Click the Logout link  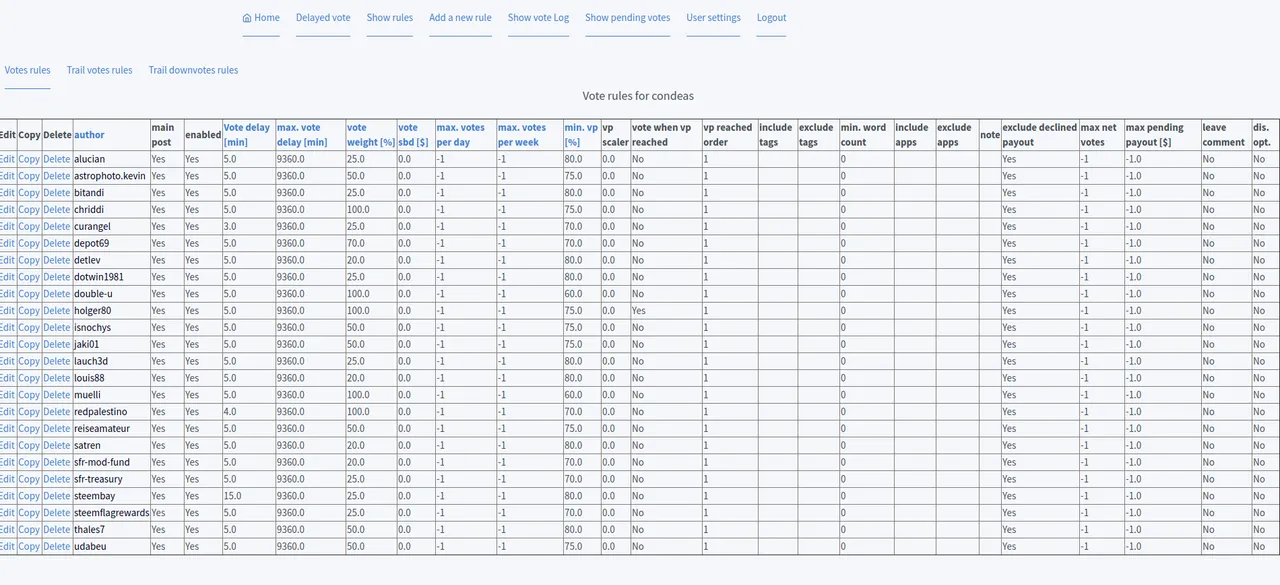[771, 18]
